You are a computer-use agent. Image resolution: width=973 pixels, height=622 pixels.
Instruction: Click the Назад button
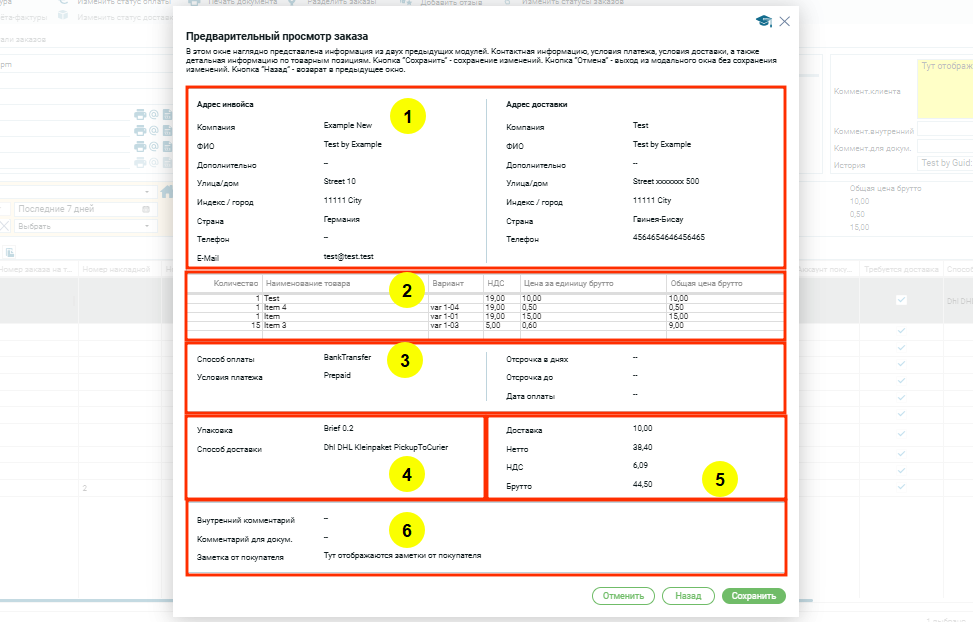pyautogui.click(x=686, y=595)
